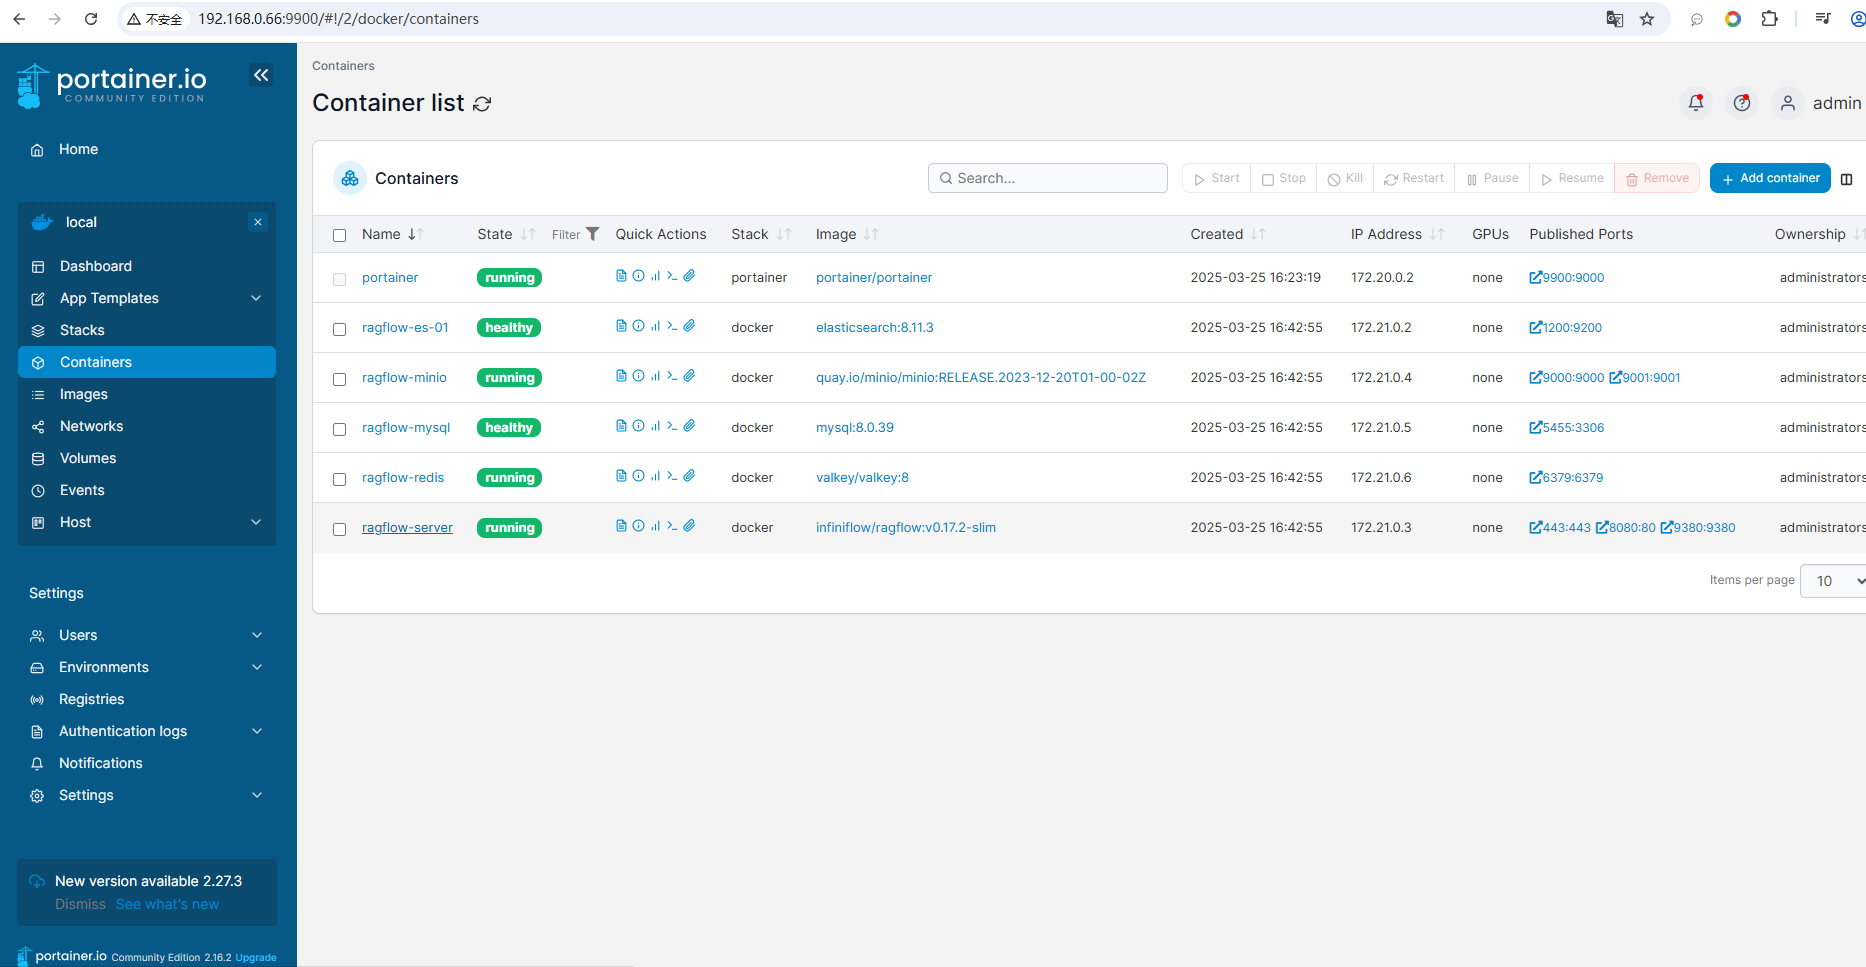Image resolution: width=1866 pixels, height=967 pixels.
Task: Bookmark this page with the star icon
Action: [x=1647, y=19]
